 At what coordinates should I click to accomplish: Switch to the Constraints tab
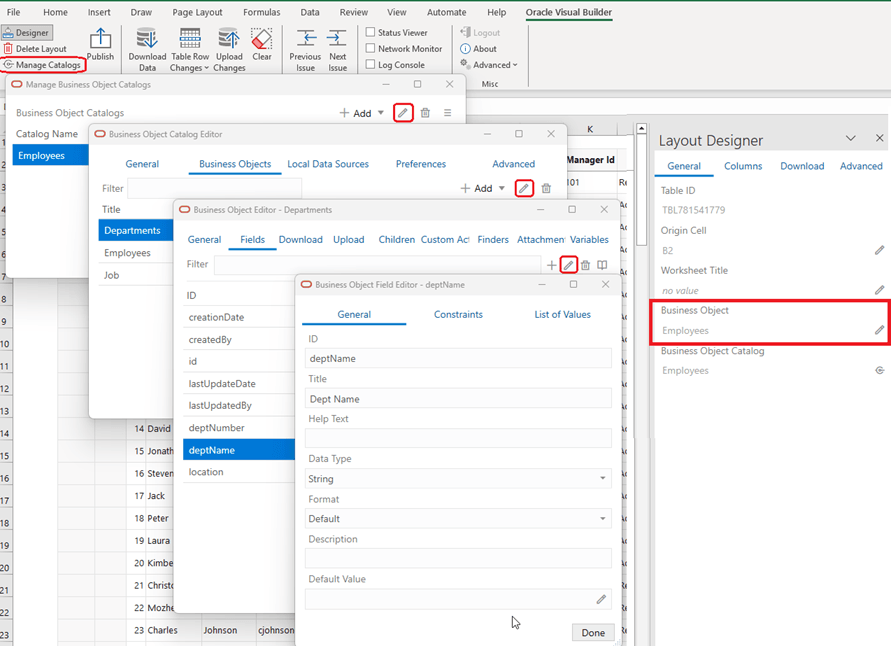[x=458, y=313]
